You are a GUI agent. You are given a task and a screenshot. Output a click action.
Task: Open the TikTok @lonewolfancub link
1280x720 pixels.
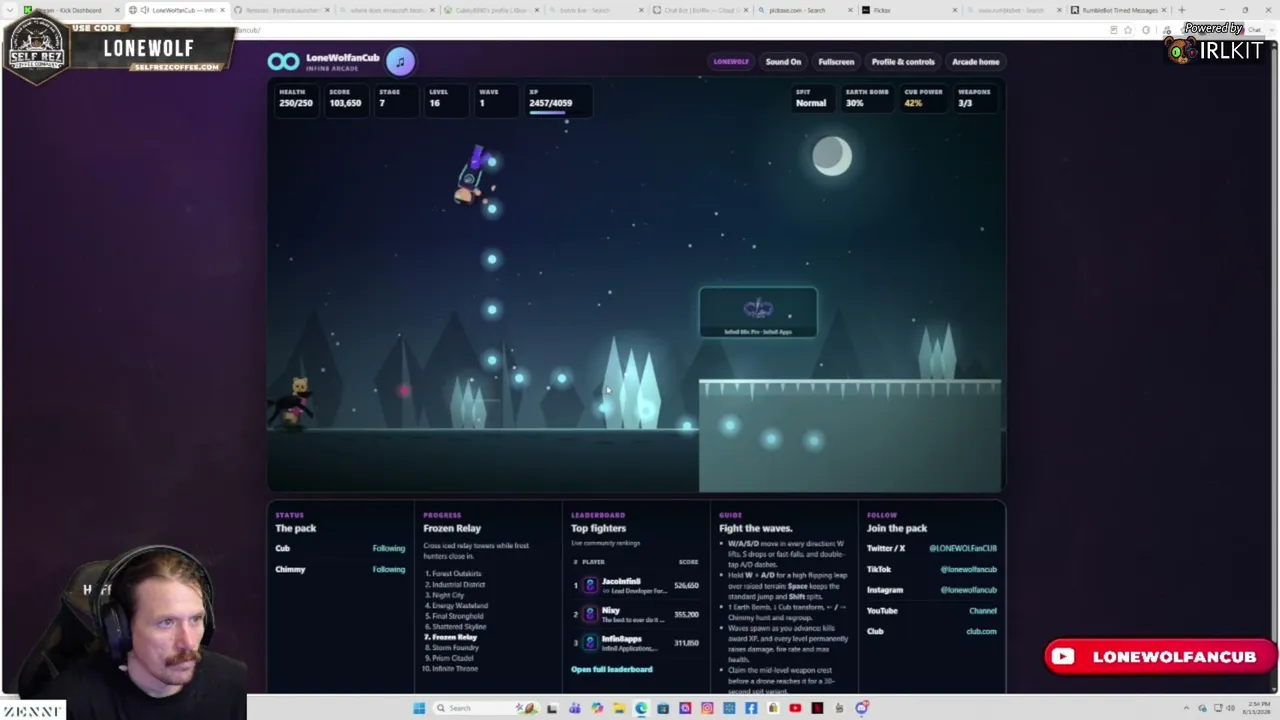click(x=968, y=569)
